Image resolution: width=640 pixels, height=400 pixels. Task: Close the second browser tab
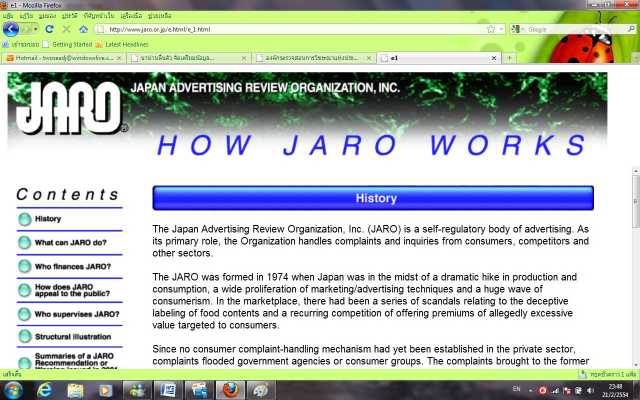pos(244,58)
